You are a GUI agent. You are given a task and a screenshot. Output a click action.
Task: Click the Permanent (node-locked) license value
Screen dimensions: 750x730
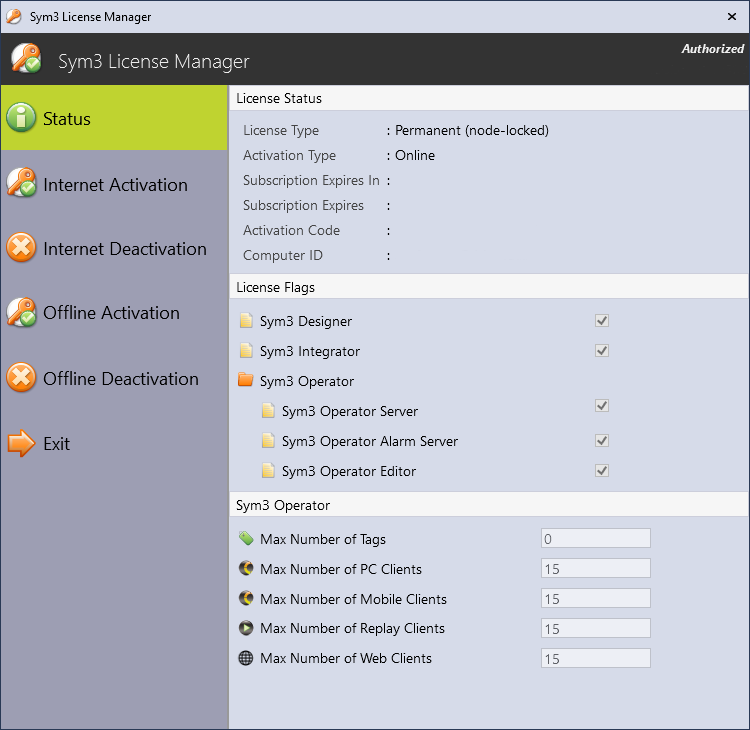[x=472, y=131]
